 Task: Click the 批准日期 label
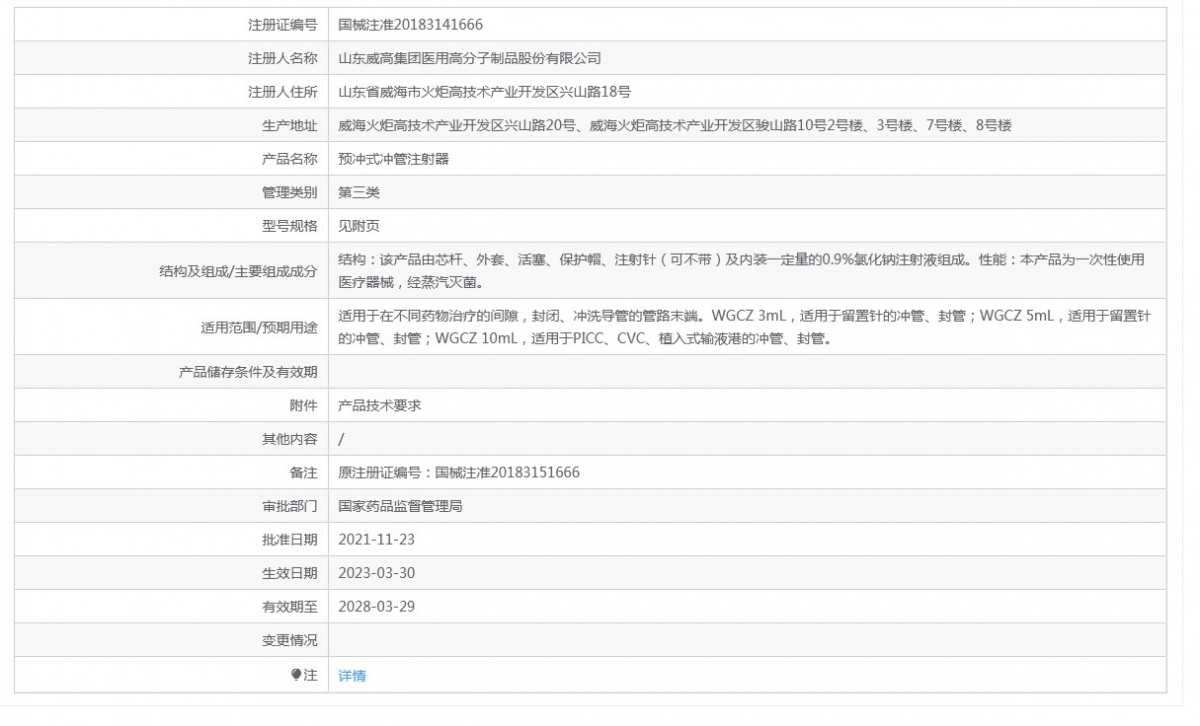[290, 540]
